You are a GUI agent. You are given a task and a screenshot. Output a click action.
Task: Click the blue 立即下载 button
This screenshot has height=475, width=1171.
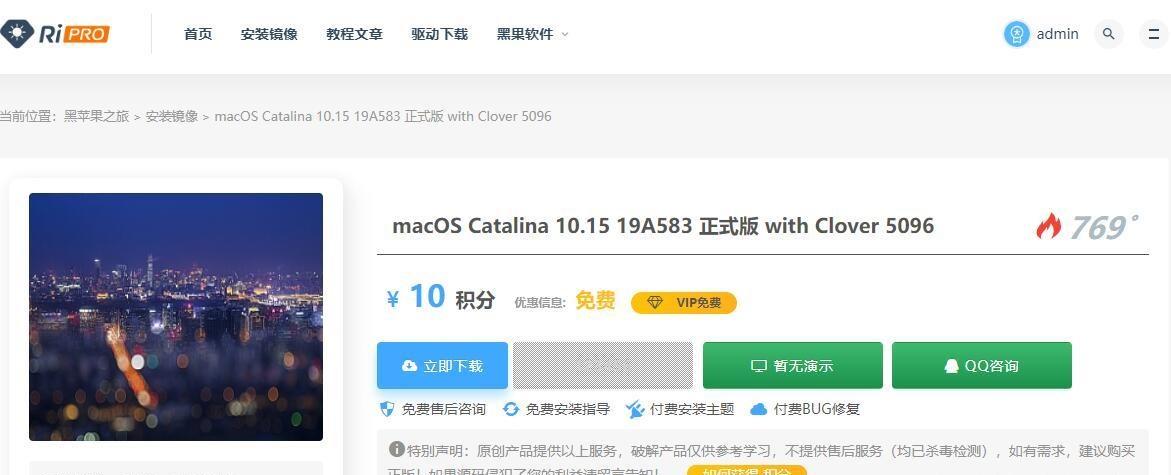click(442, 365)
